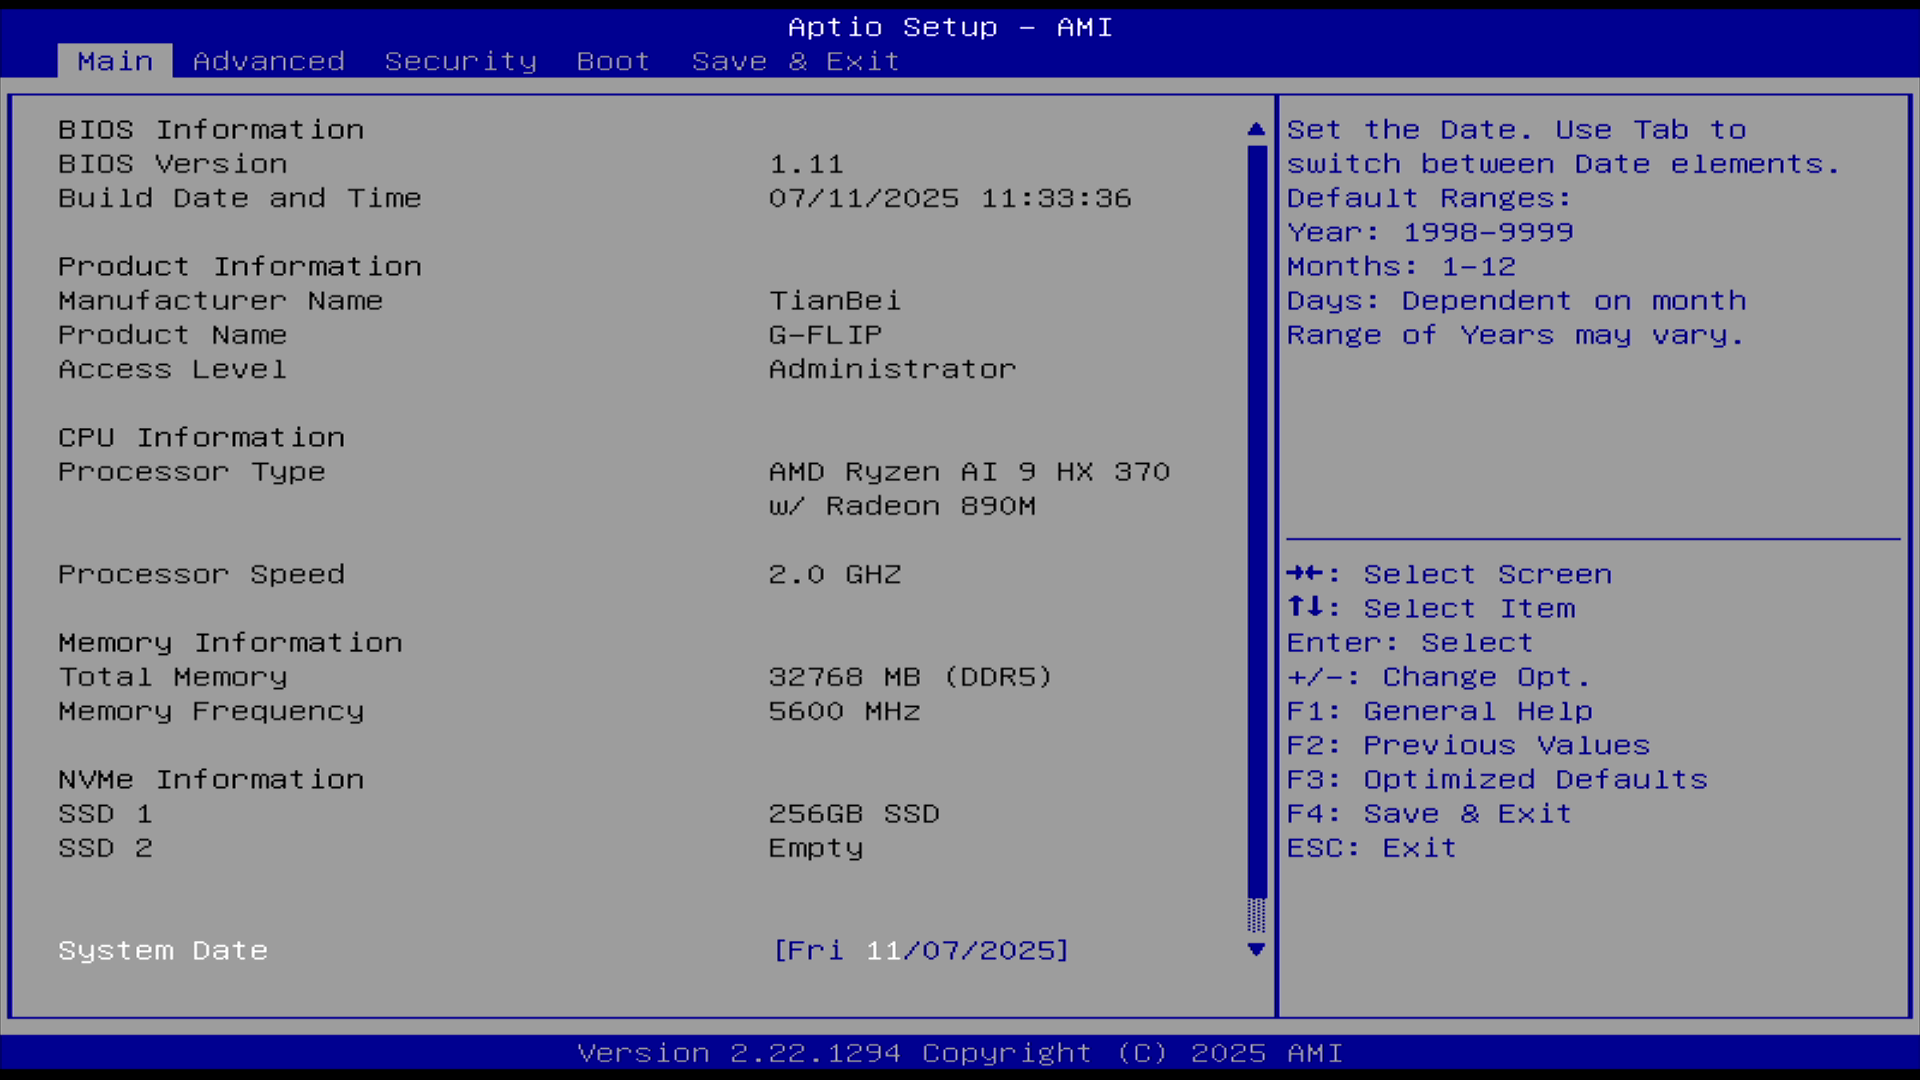Select the Main tab

[115, 61]
